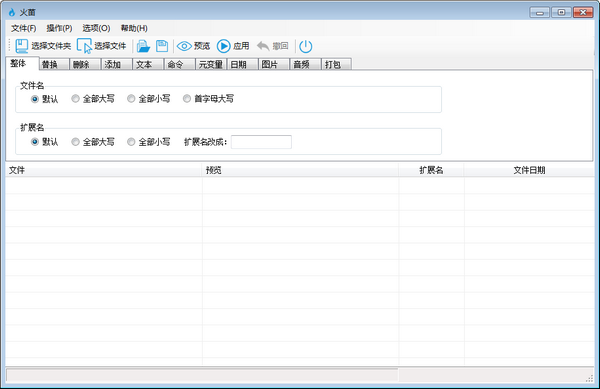
Task: Click the open folder toolbar icon
Action: (x=143, y=46)
